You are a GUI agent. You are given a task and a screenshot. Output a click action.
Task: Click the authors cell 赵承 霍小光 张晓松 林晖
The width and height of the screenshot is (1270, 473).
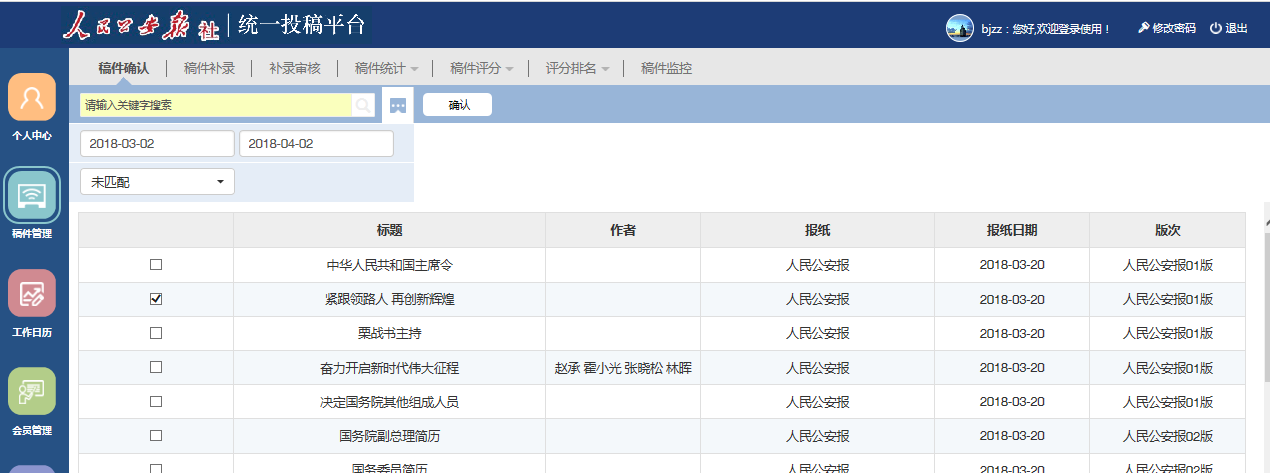click(623, 368)
